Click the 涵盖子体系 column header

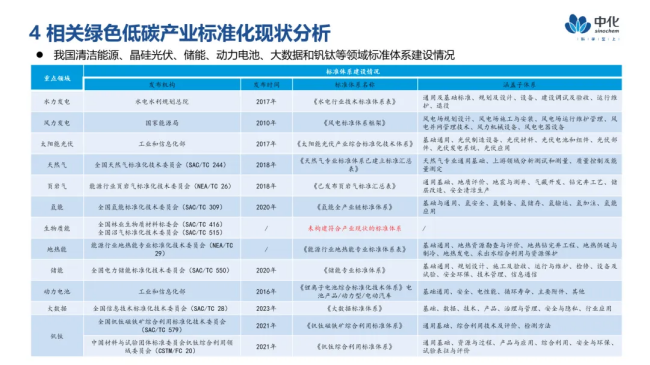[520, 84]
